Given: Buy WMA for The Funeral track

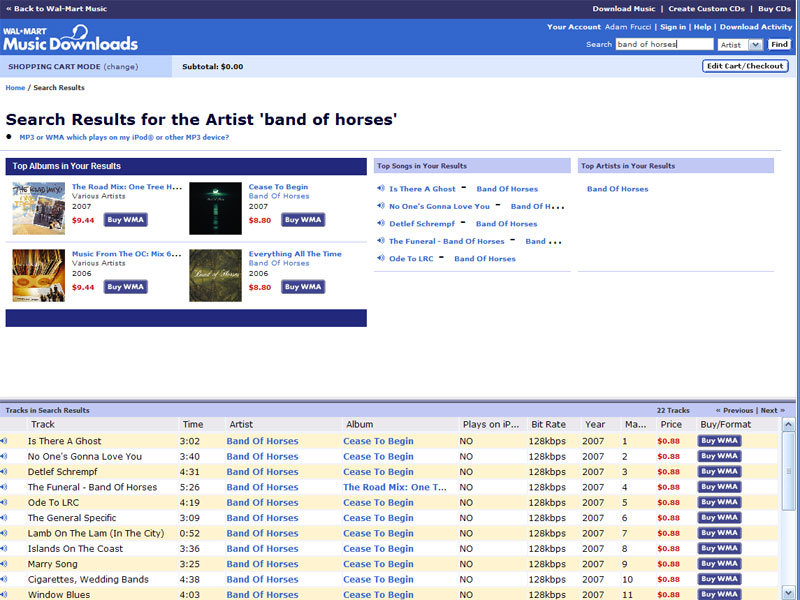Looking at the screenshot, I should [x=719, y=487].
